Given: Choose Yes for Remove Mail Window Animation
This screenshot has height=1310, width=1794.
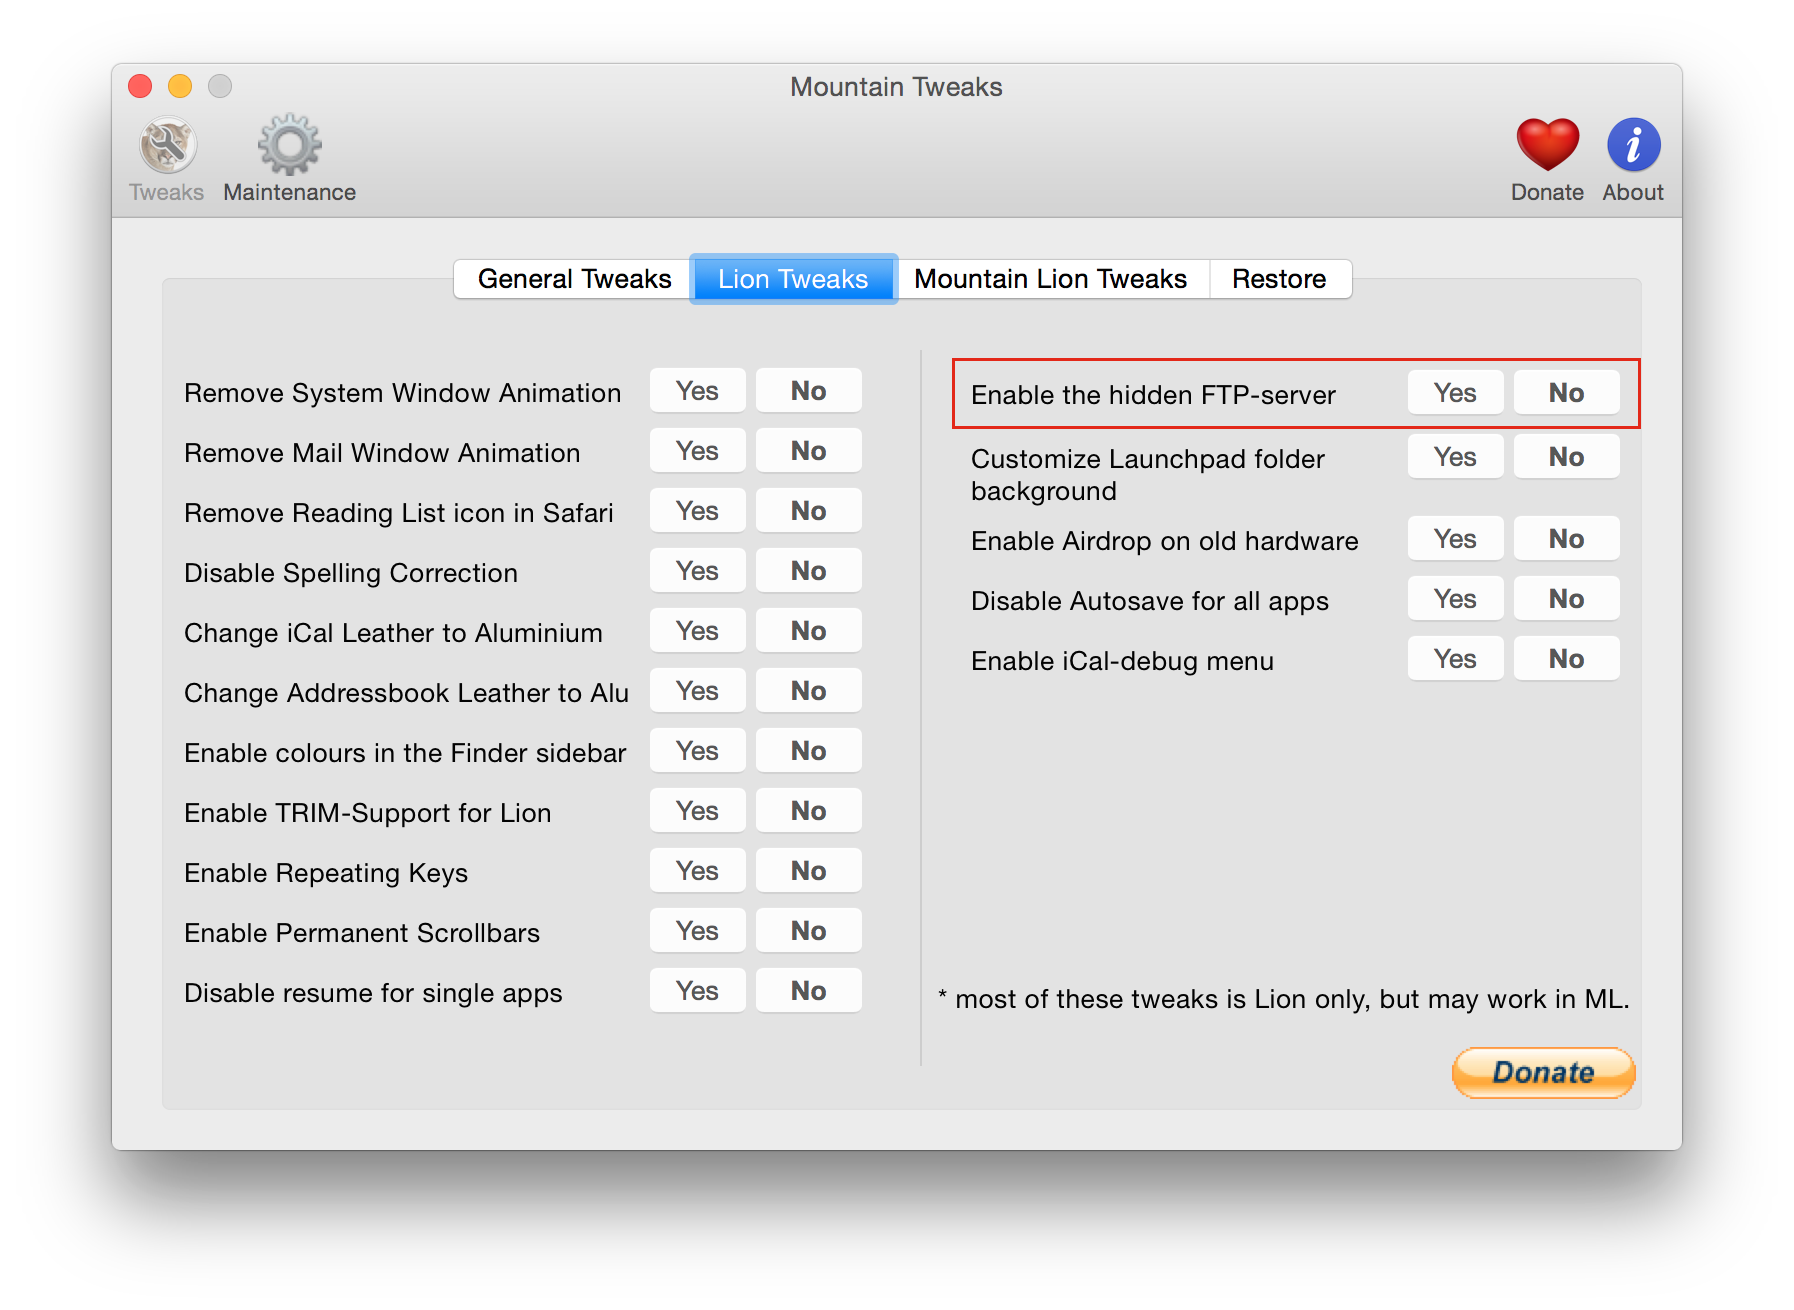Looking at the screenshot, I should pyautogui.click(x=697, y=451).
